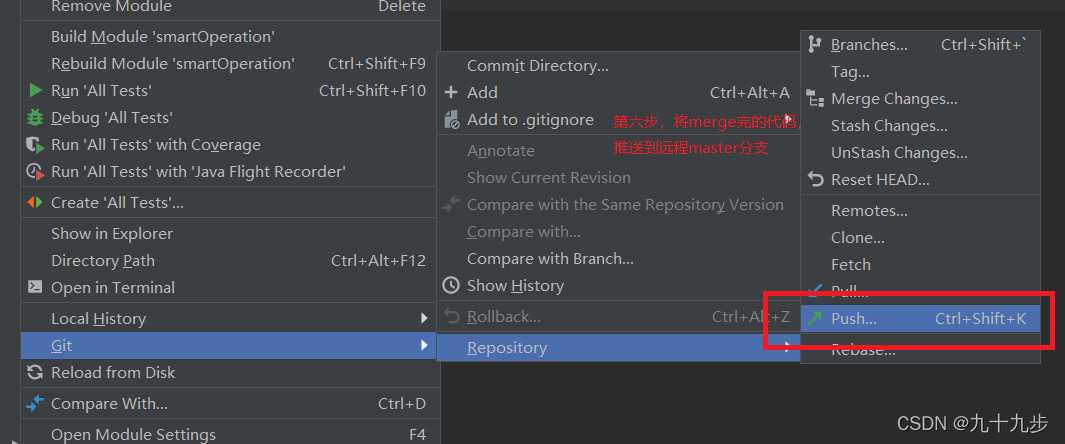The width and height of the screenshot is (1065, 444).
Task: Open Module Settings entry
Action: point(230,433)
